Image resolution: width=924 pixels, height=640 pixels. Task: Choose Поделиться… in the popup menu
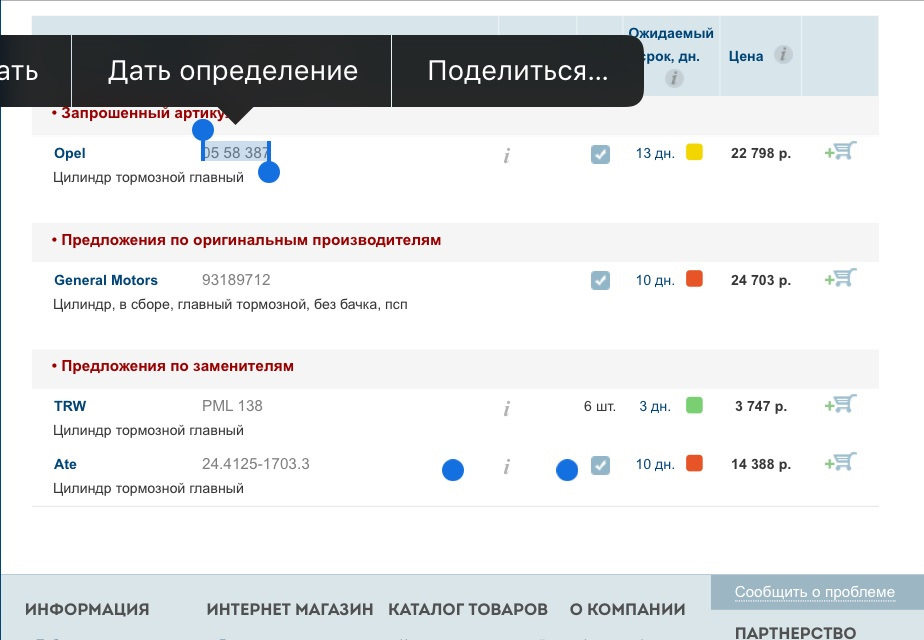pyautogui.click(x=517, y=71)
